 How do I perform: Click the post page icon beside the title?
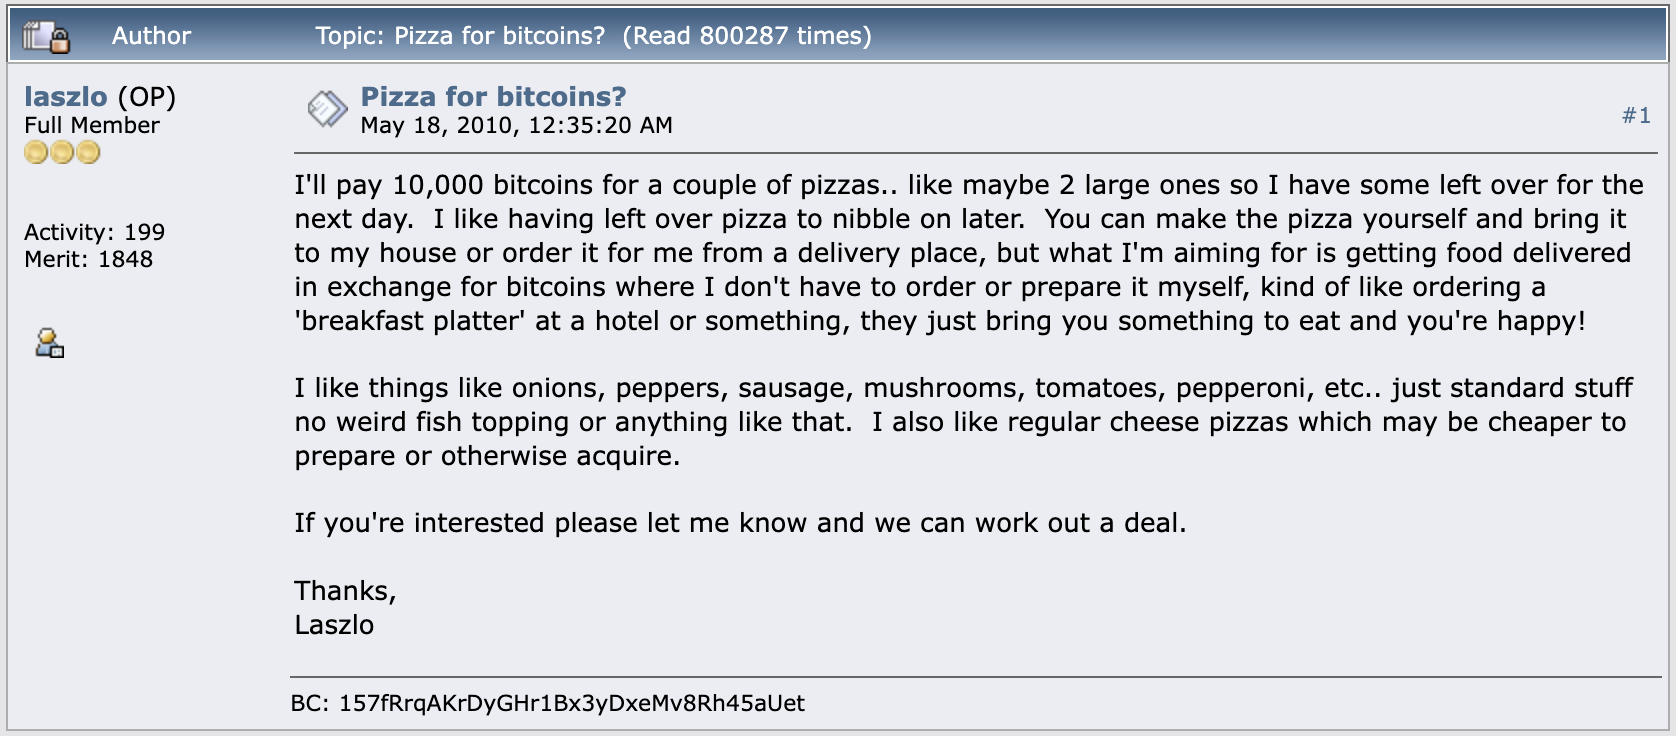[x=327, y=106]
